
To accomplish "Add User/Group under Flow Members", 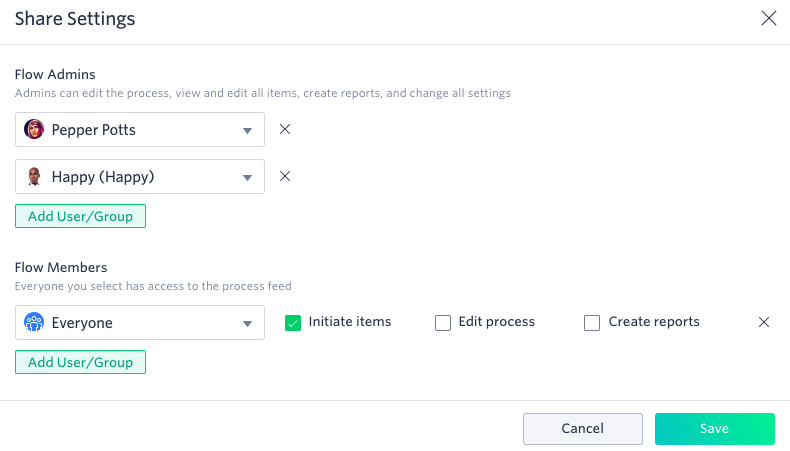I will [81, 362].
